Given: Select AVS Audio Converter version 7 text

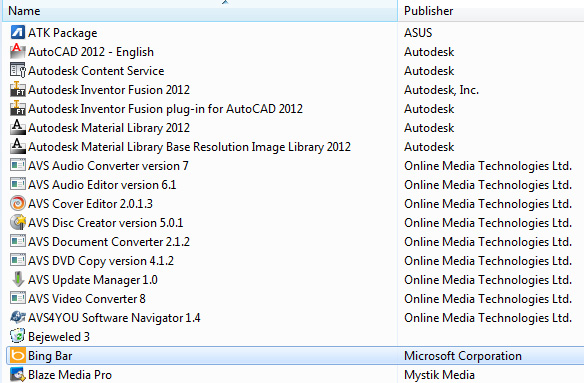Looking at the screenshot, I should (108, 166).
